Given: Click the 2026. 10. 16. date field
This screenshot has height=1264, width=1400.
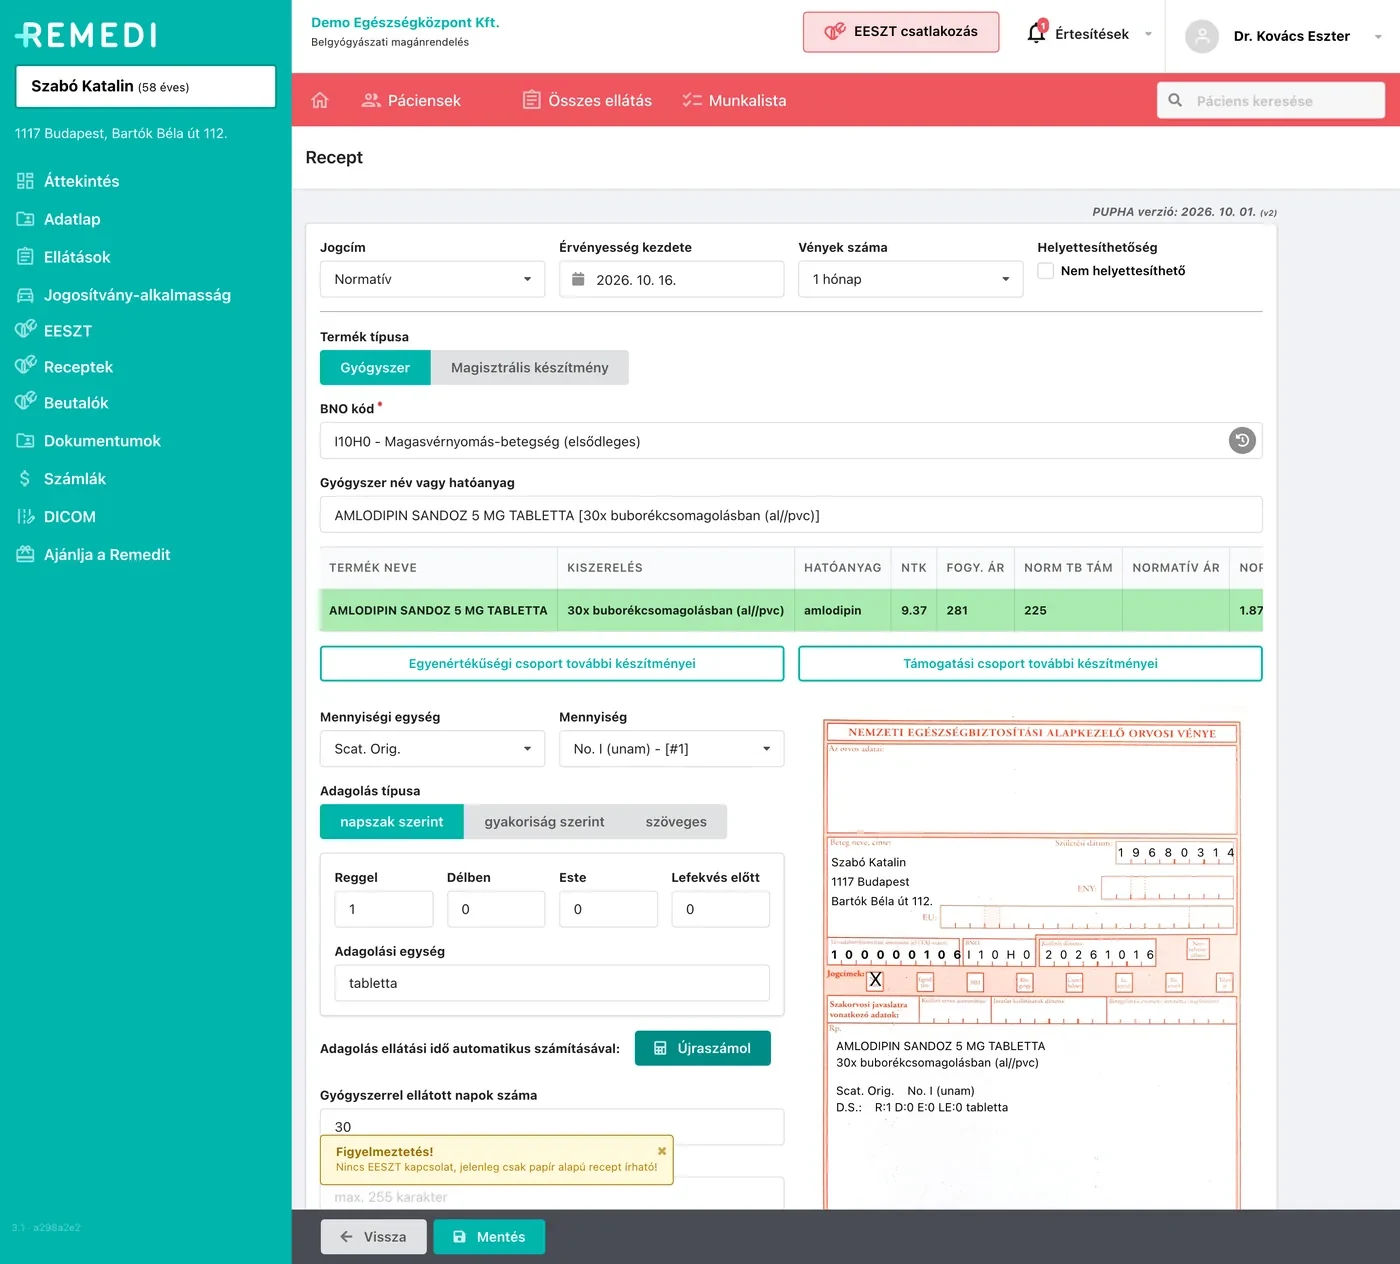Looking at the screenshot, I should (x=671, y=279).
